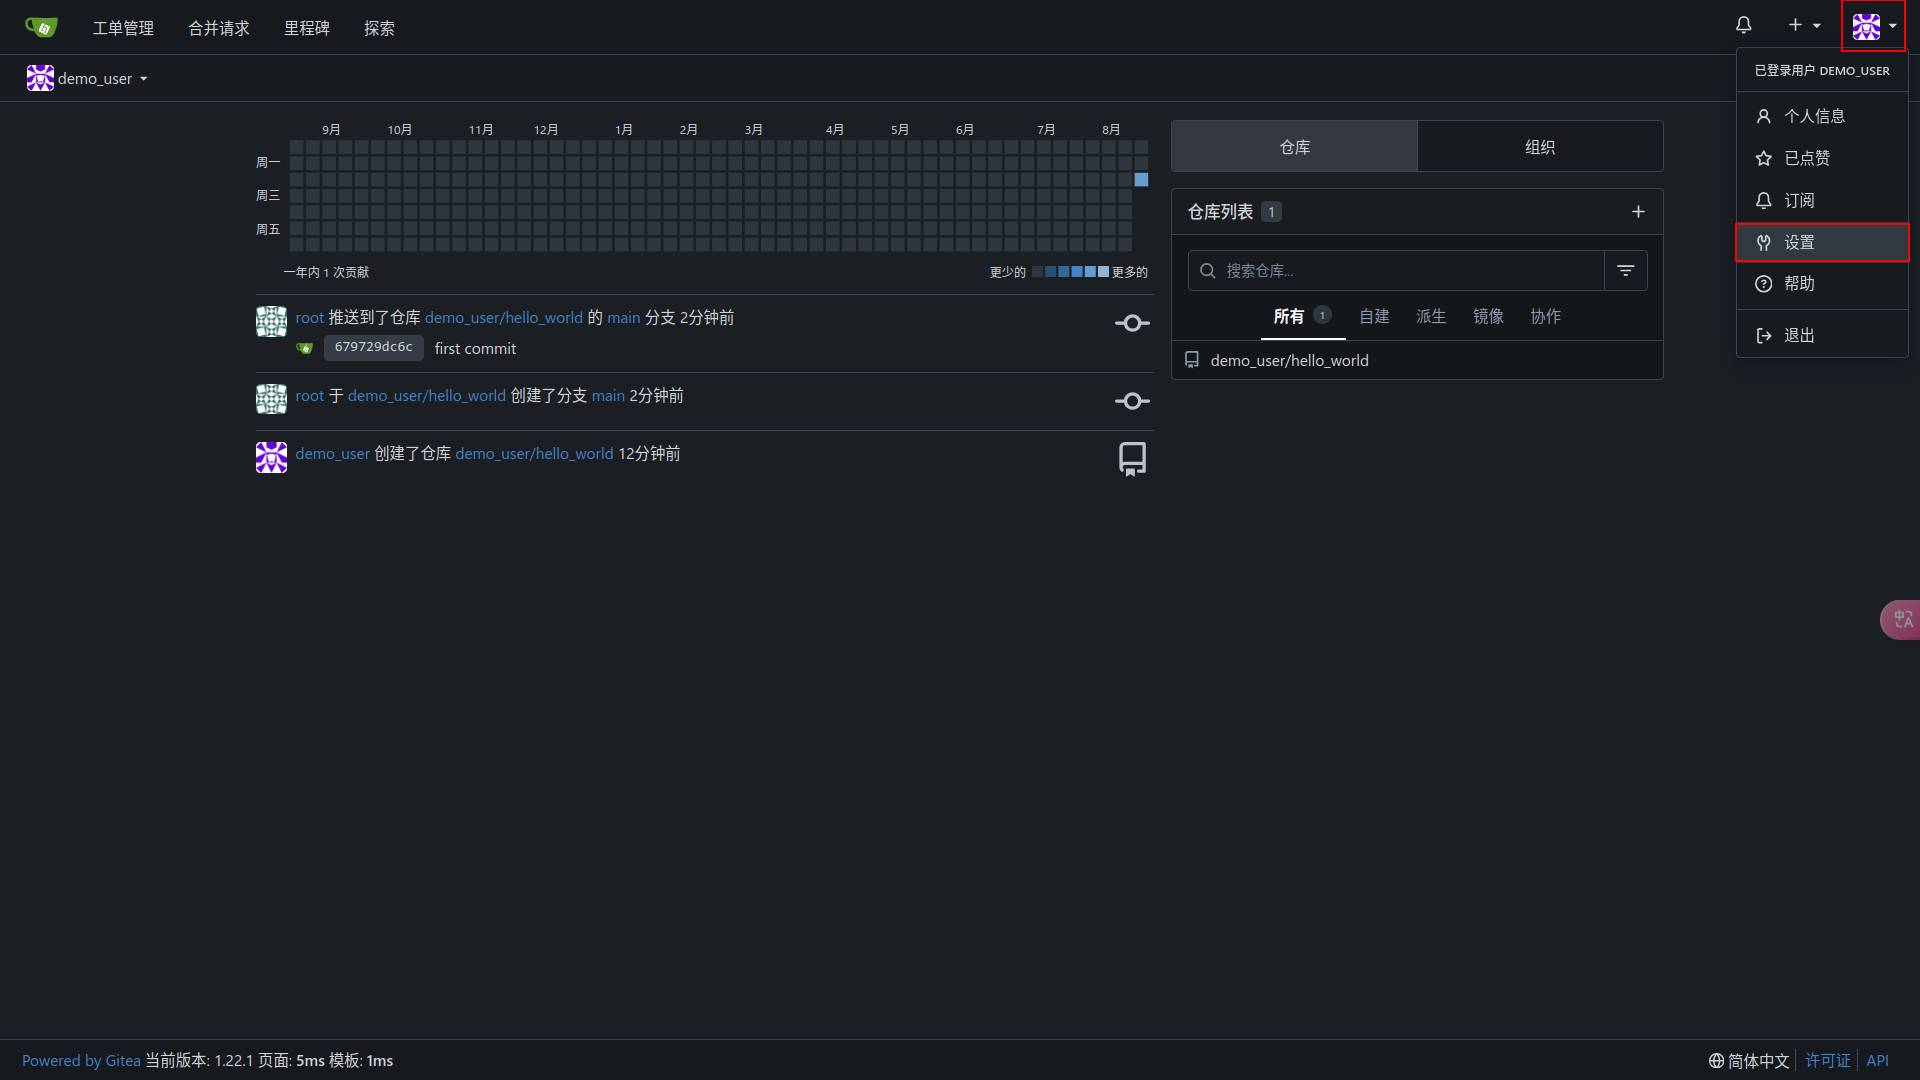Open demo_user/hello_world in repository list
The width and height of the screenshot is (1920, 1080).
(1289, 360)
